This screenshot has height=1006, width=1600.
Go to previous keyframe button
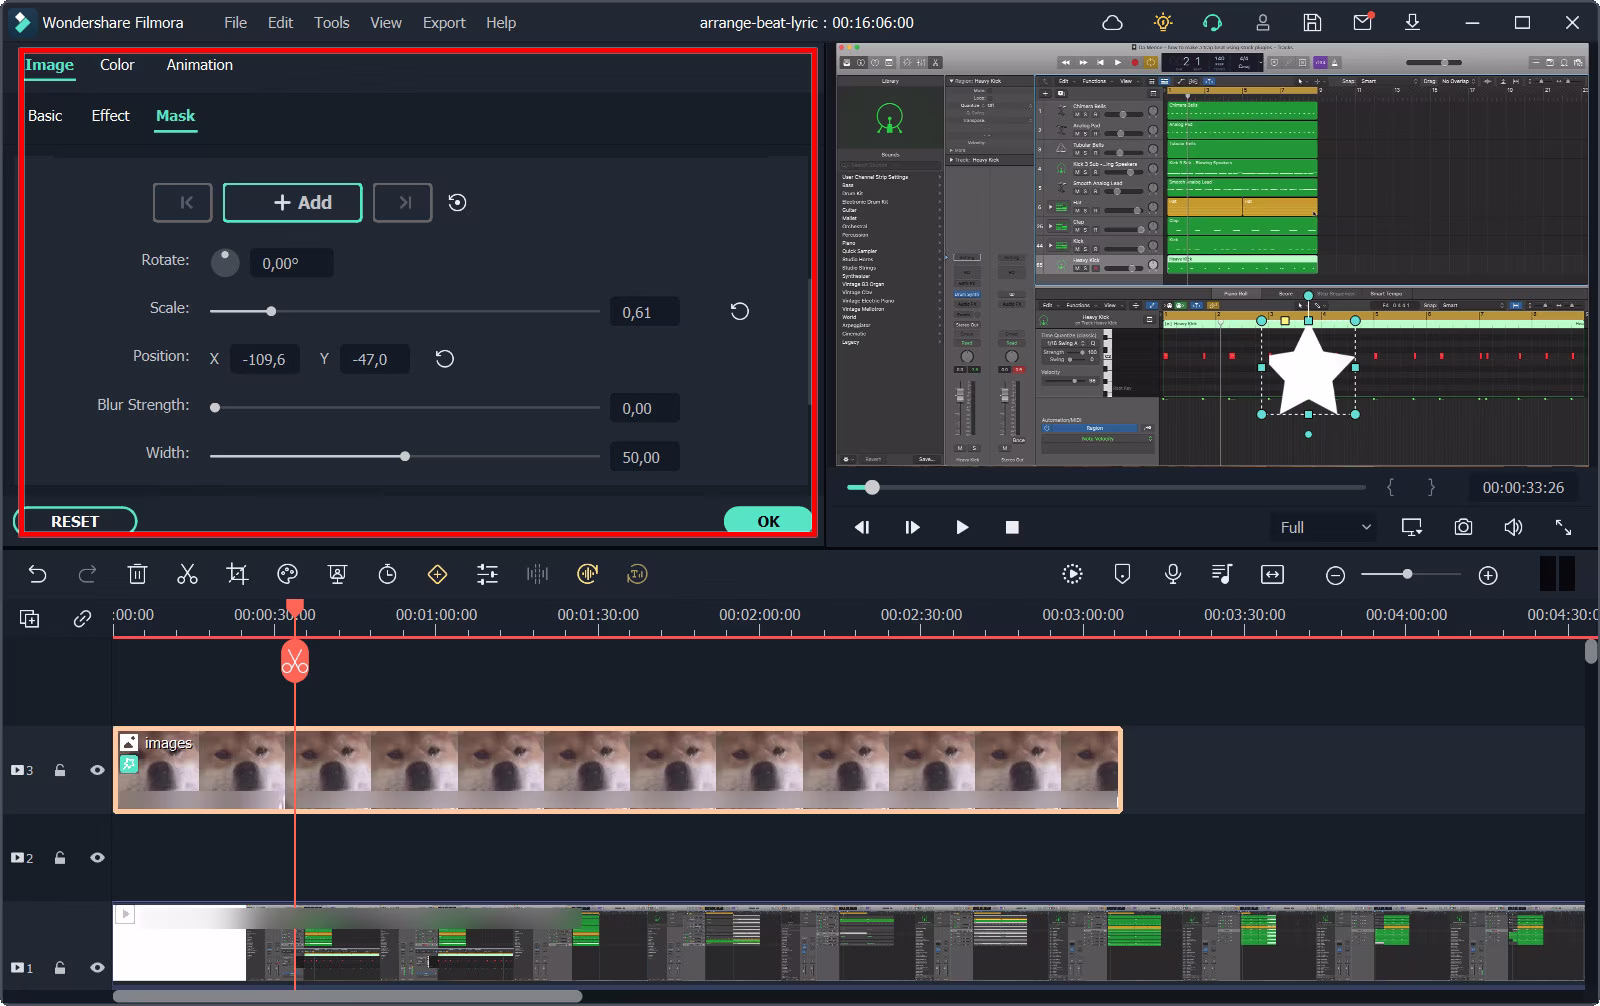coord(182,202)
